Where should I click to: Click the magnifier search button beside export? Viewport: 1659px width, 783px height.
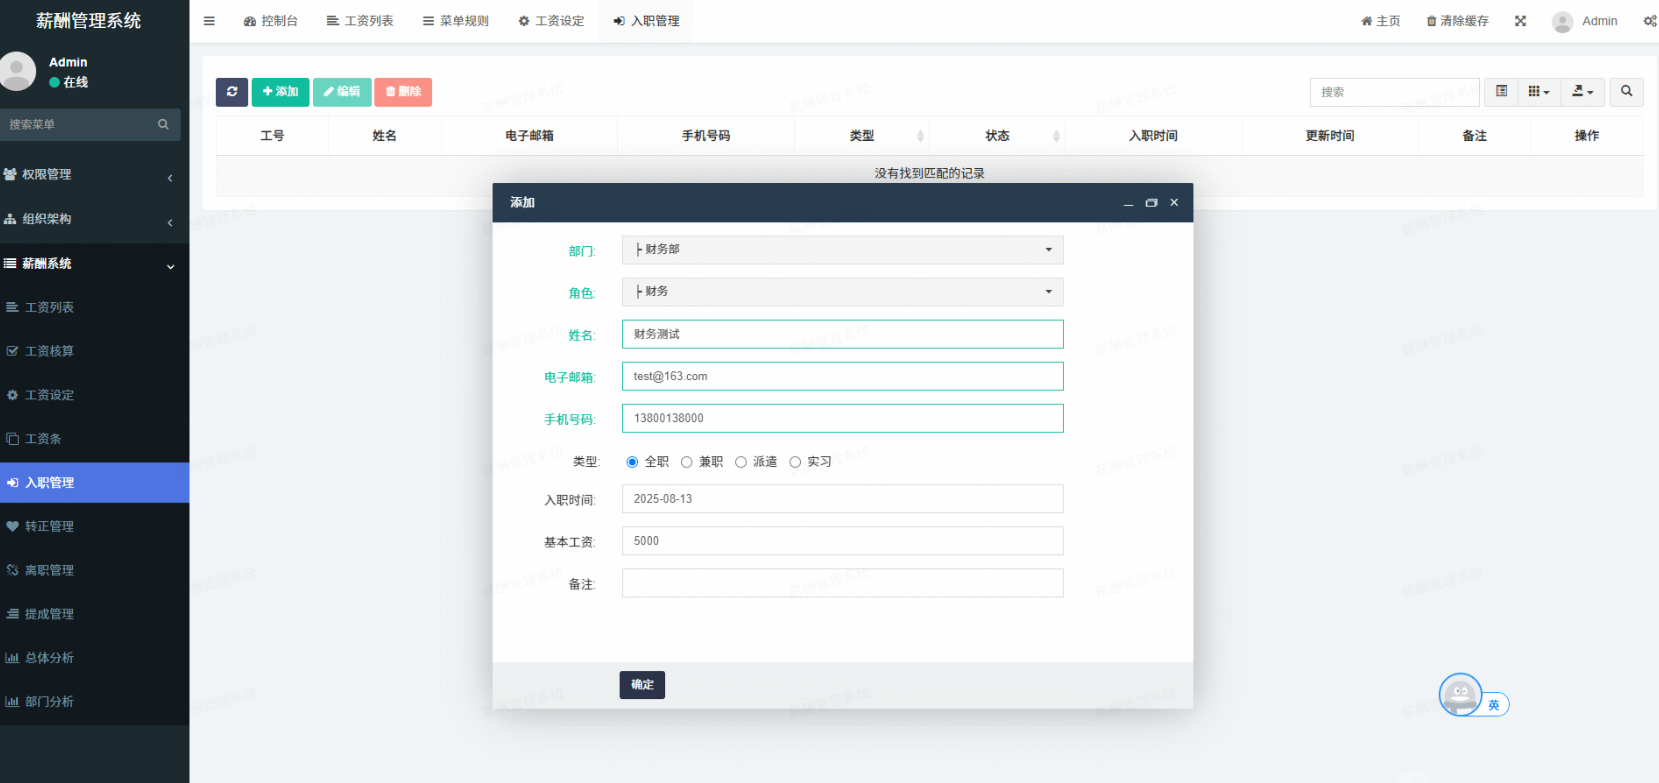pyautogui.click(x=1626, y=92)
